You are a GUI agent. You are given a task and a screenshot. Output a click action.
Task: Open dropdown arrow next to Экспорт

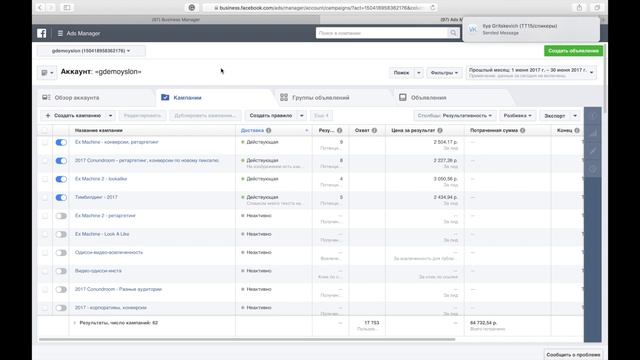575,116
